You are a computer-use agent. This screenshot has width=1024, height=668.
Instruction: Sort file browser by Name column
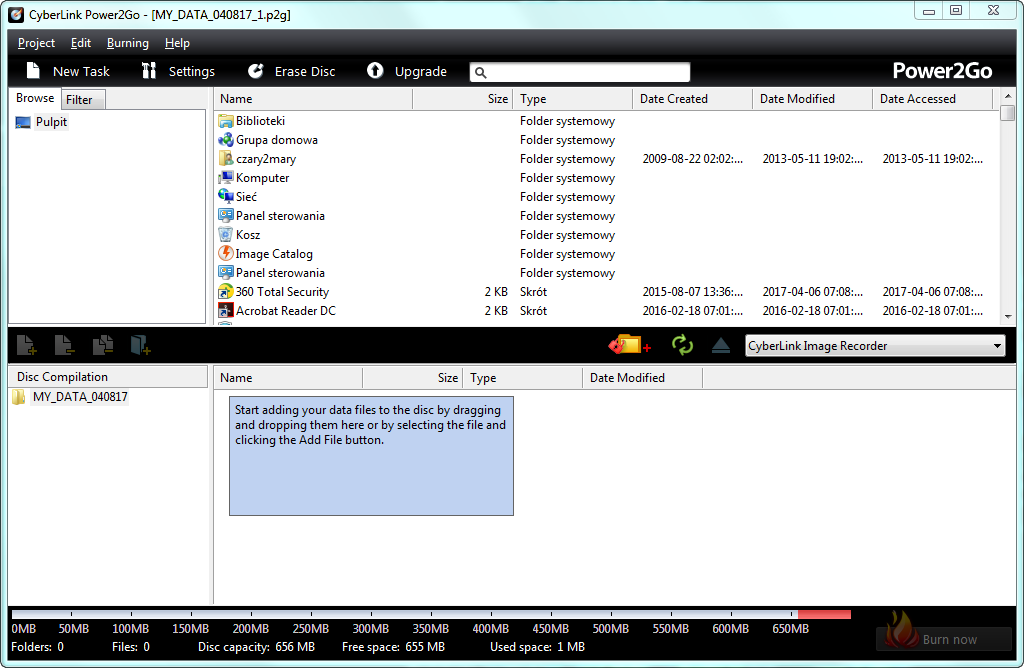313,99
